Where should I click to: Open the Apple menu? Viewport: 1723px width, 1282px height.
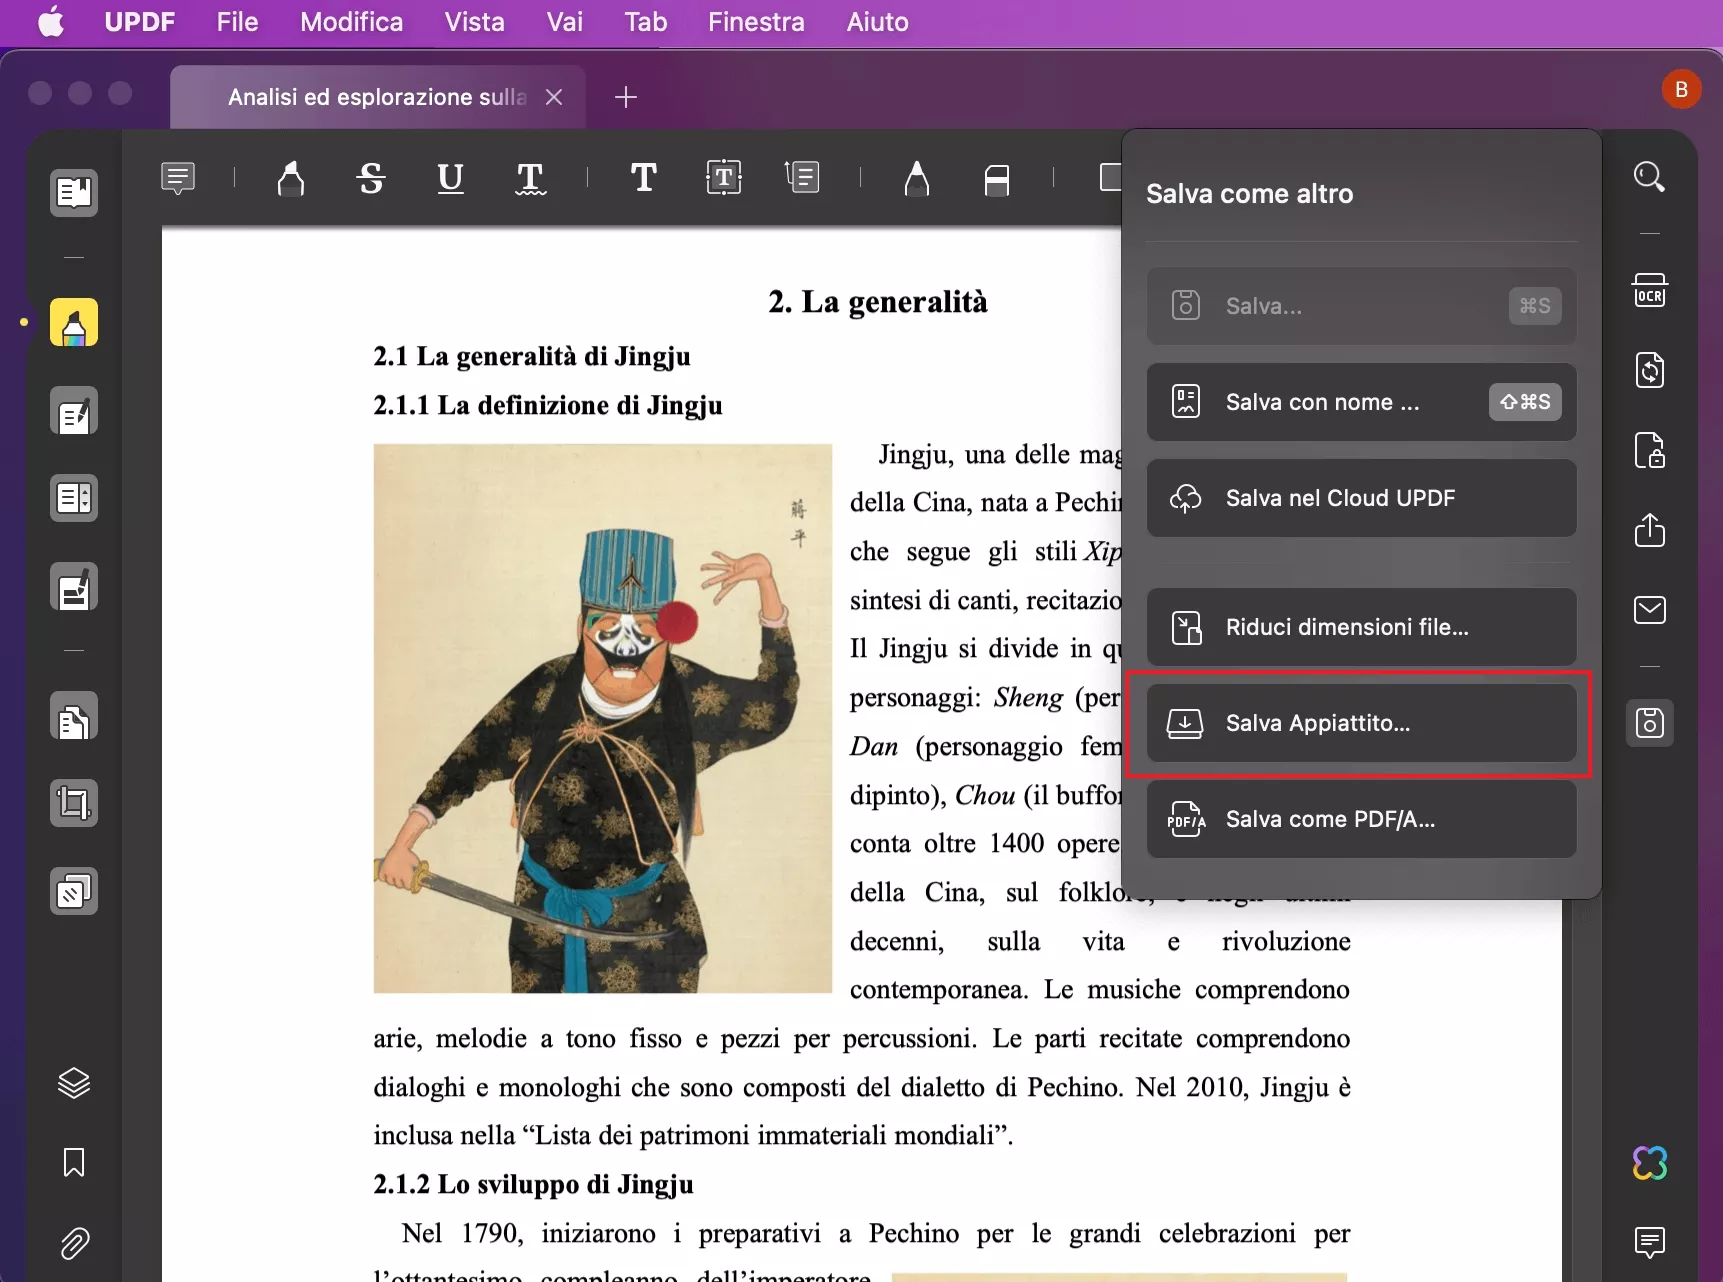coord(51,21)
